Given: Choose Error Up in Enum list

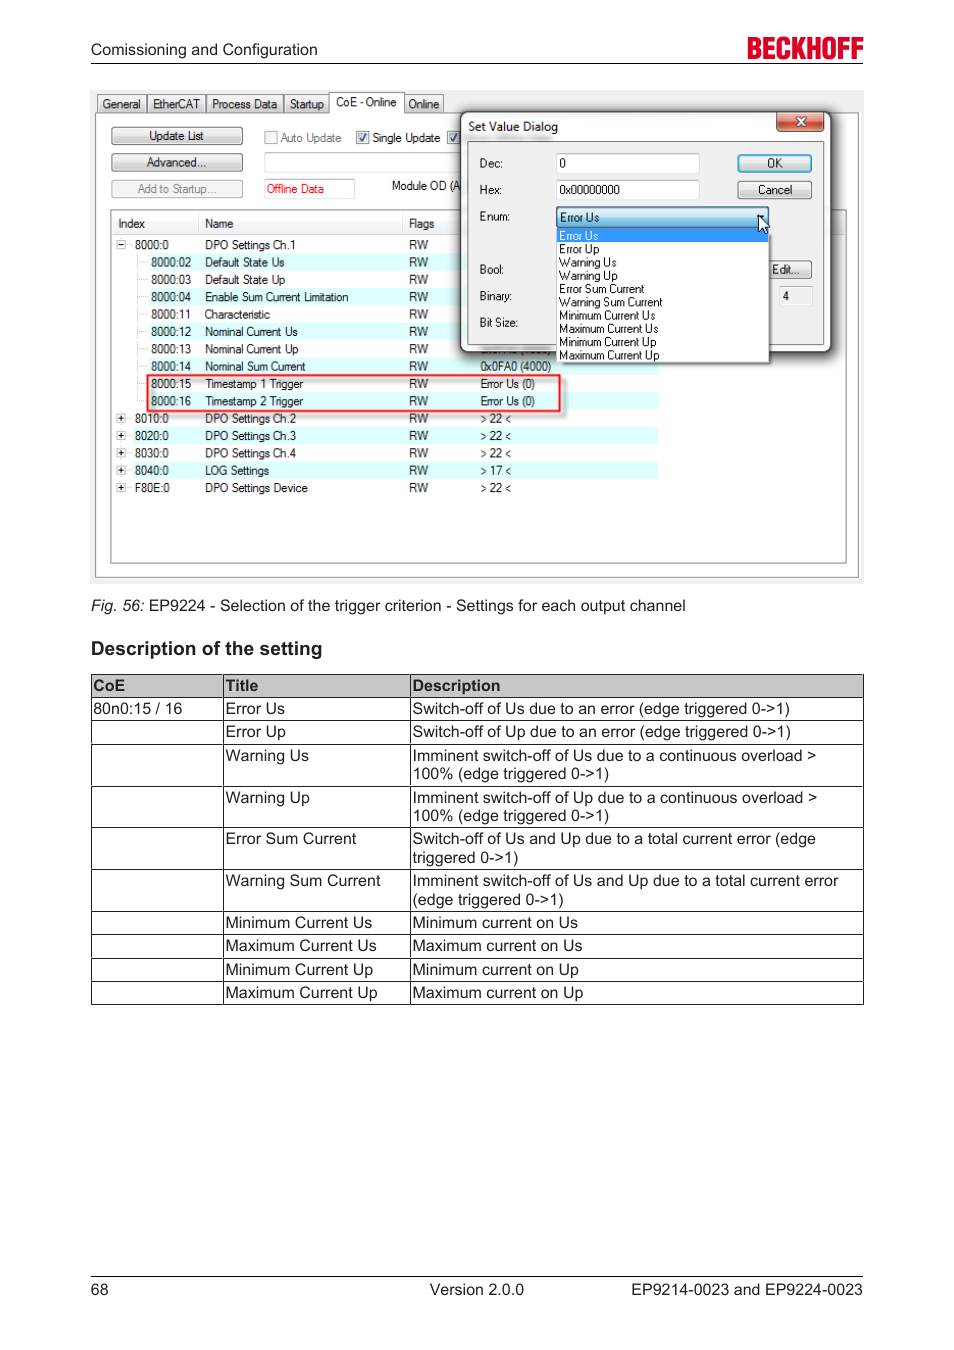Looking at the screenshot, I should tap(661, 249).
